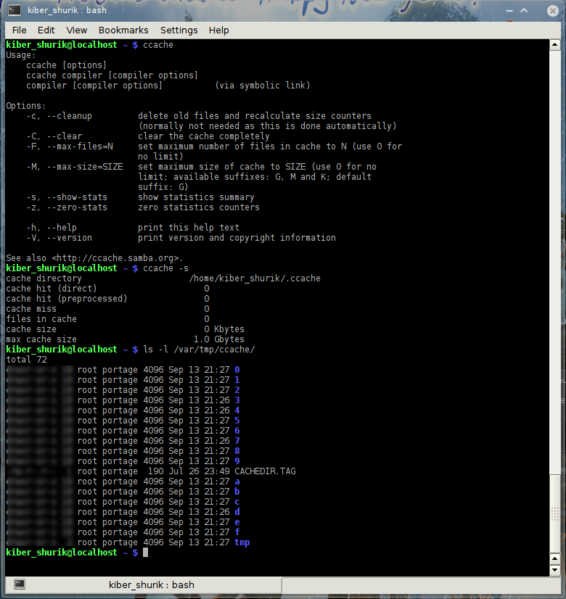Open the File menu
Viewport: 566px width, 599px height.
pyautogui.click(x=19, y=30)
